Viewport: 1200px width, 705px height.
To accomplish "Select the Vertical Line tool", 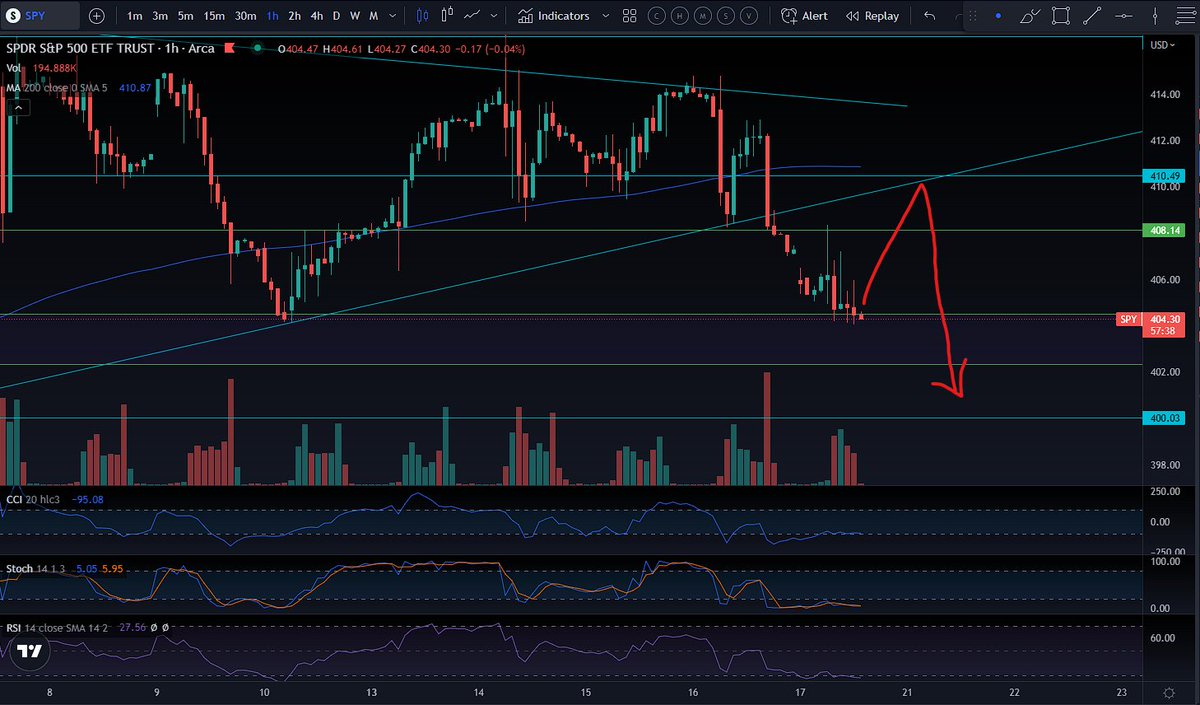I will (1156, 15).
